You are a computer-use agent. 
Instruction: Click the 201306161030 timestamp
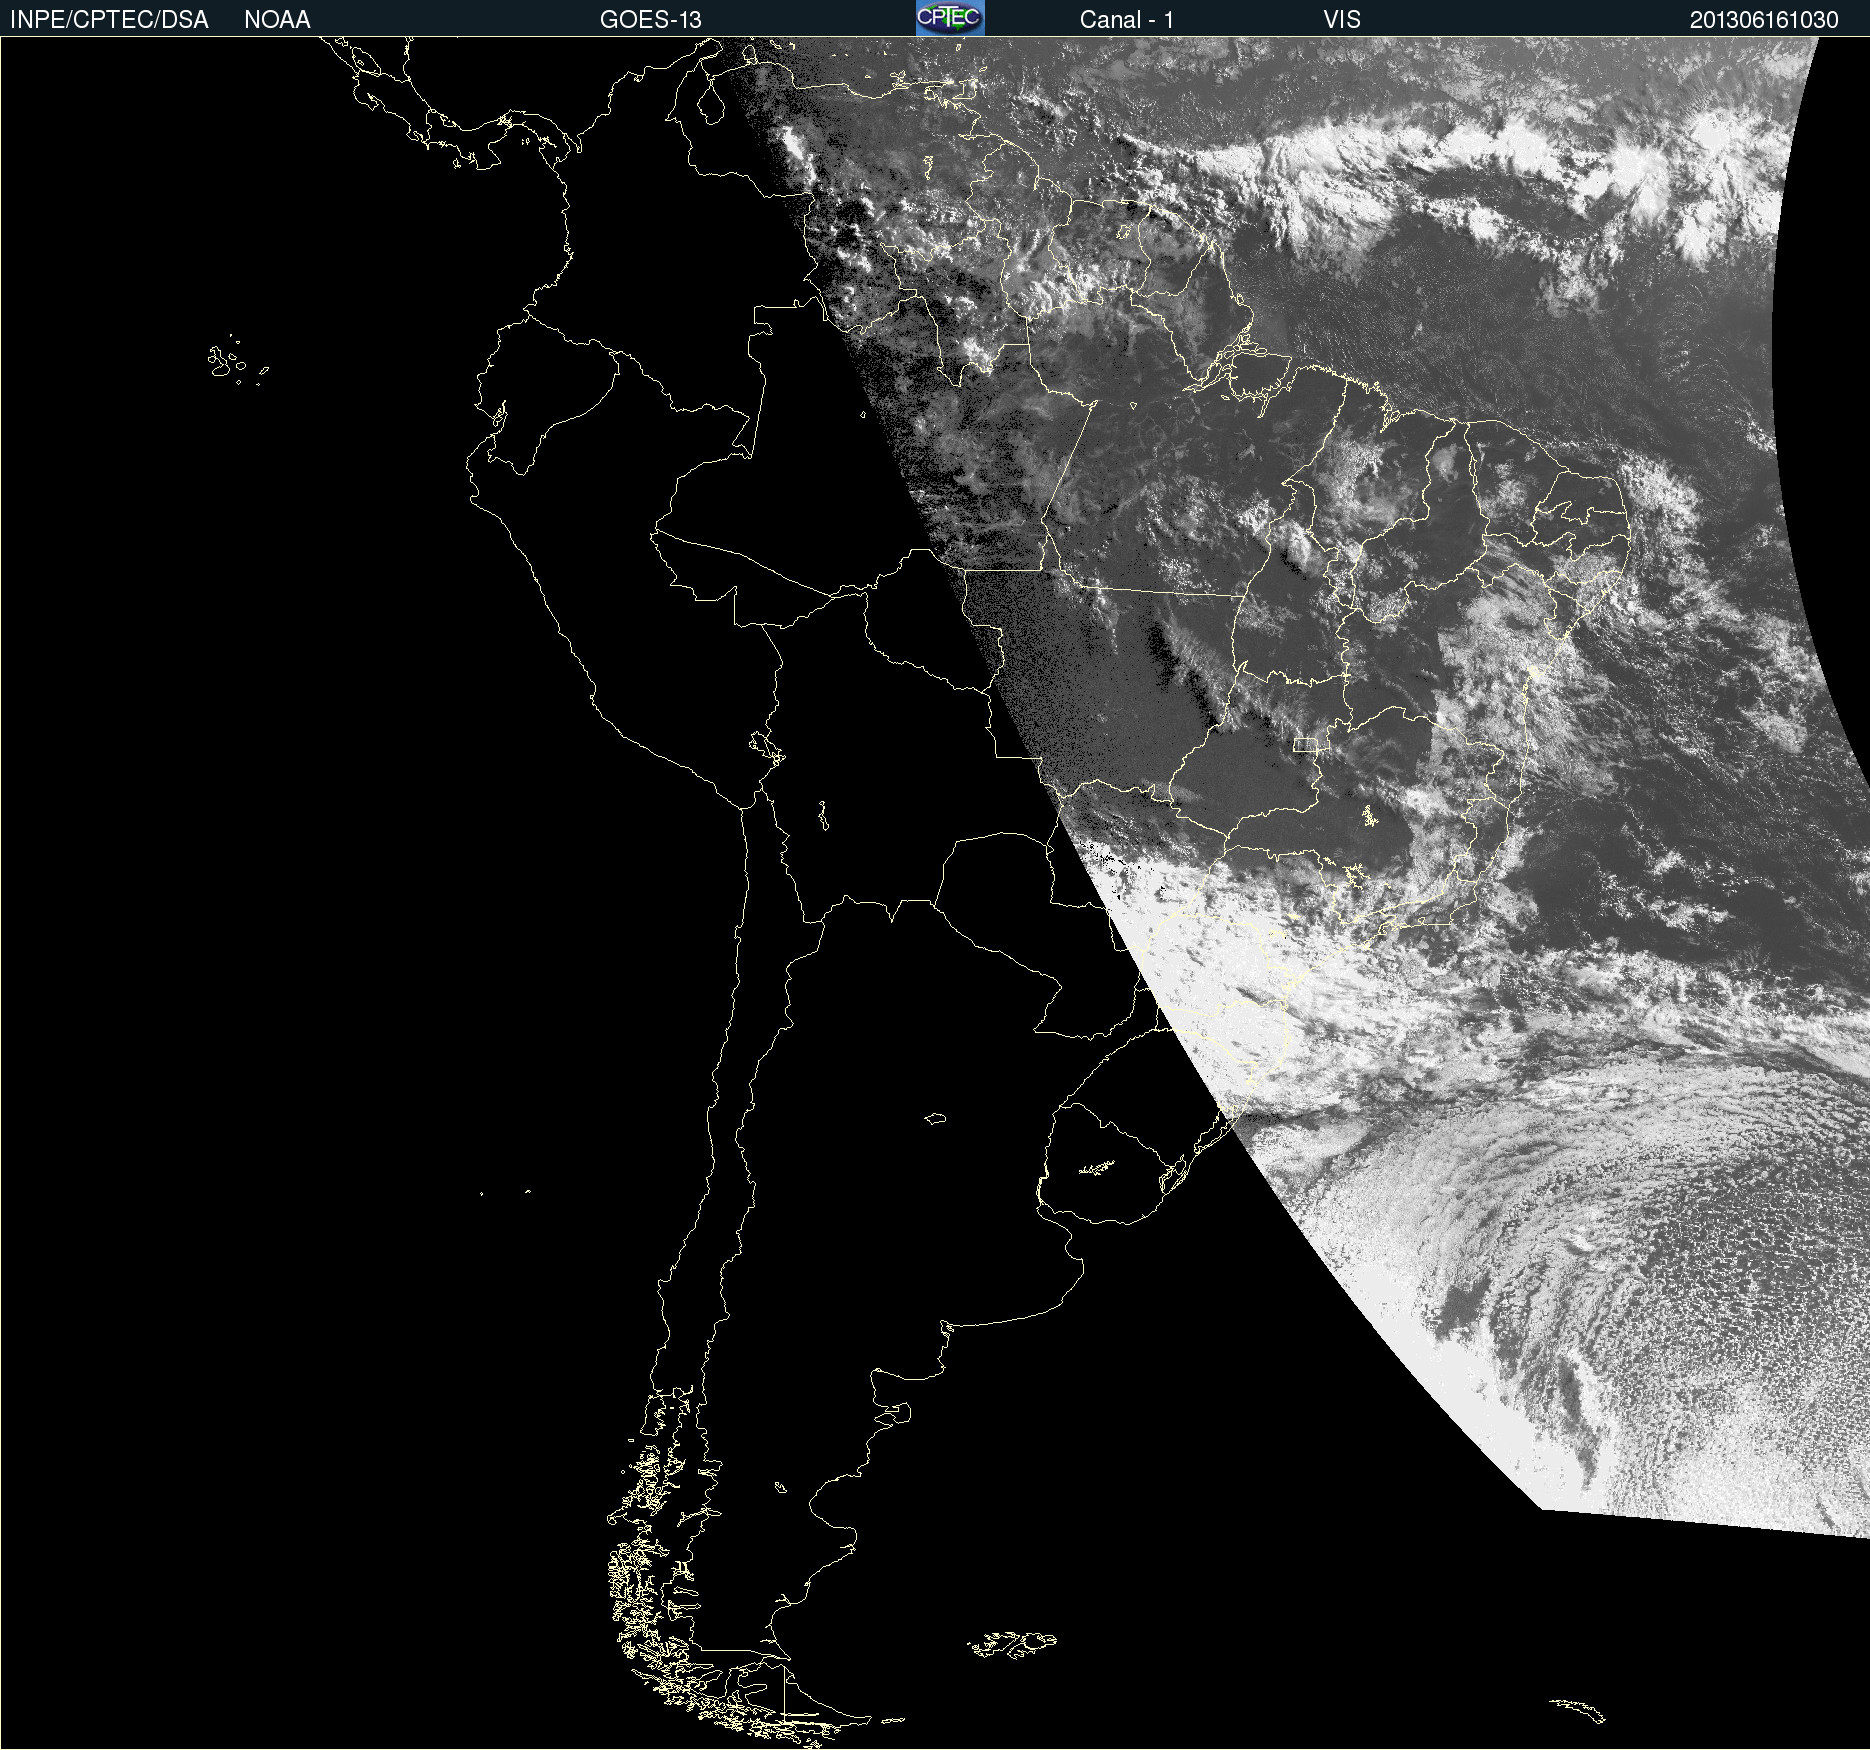coord(1764,20)
